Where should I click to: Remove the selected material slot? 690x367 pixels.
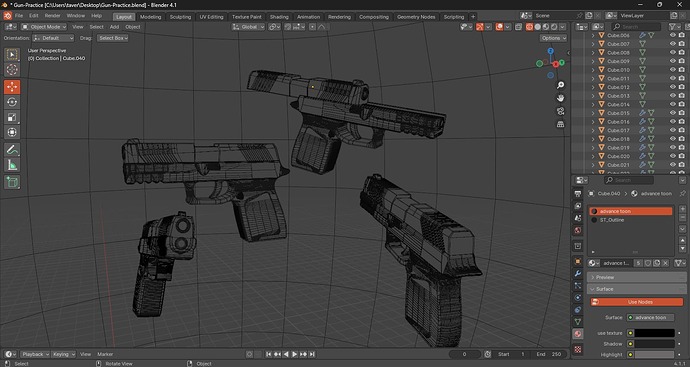pos(683,217)
